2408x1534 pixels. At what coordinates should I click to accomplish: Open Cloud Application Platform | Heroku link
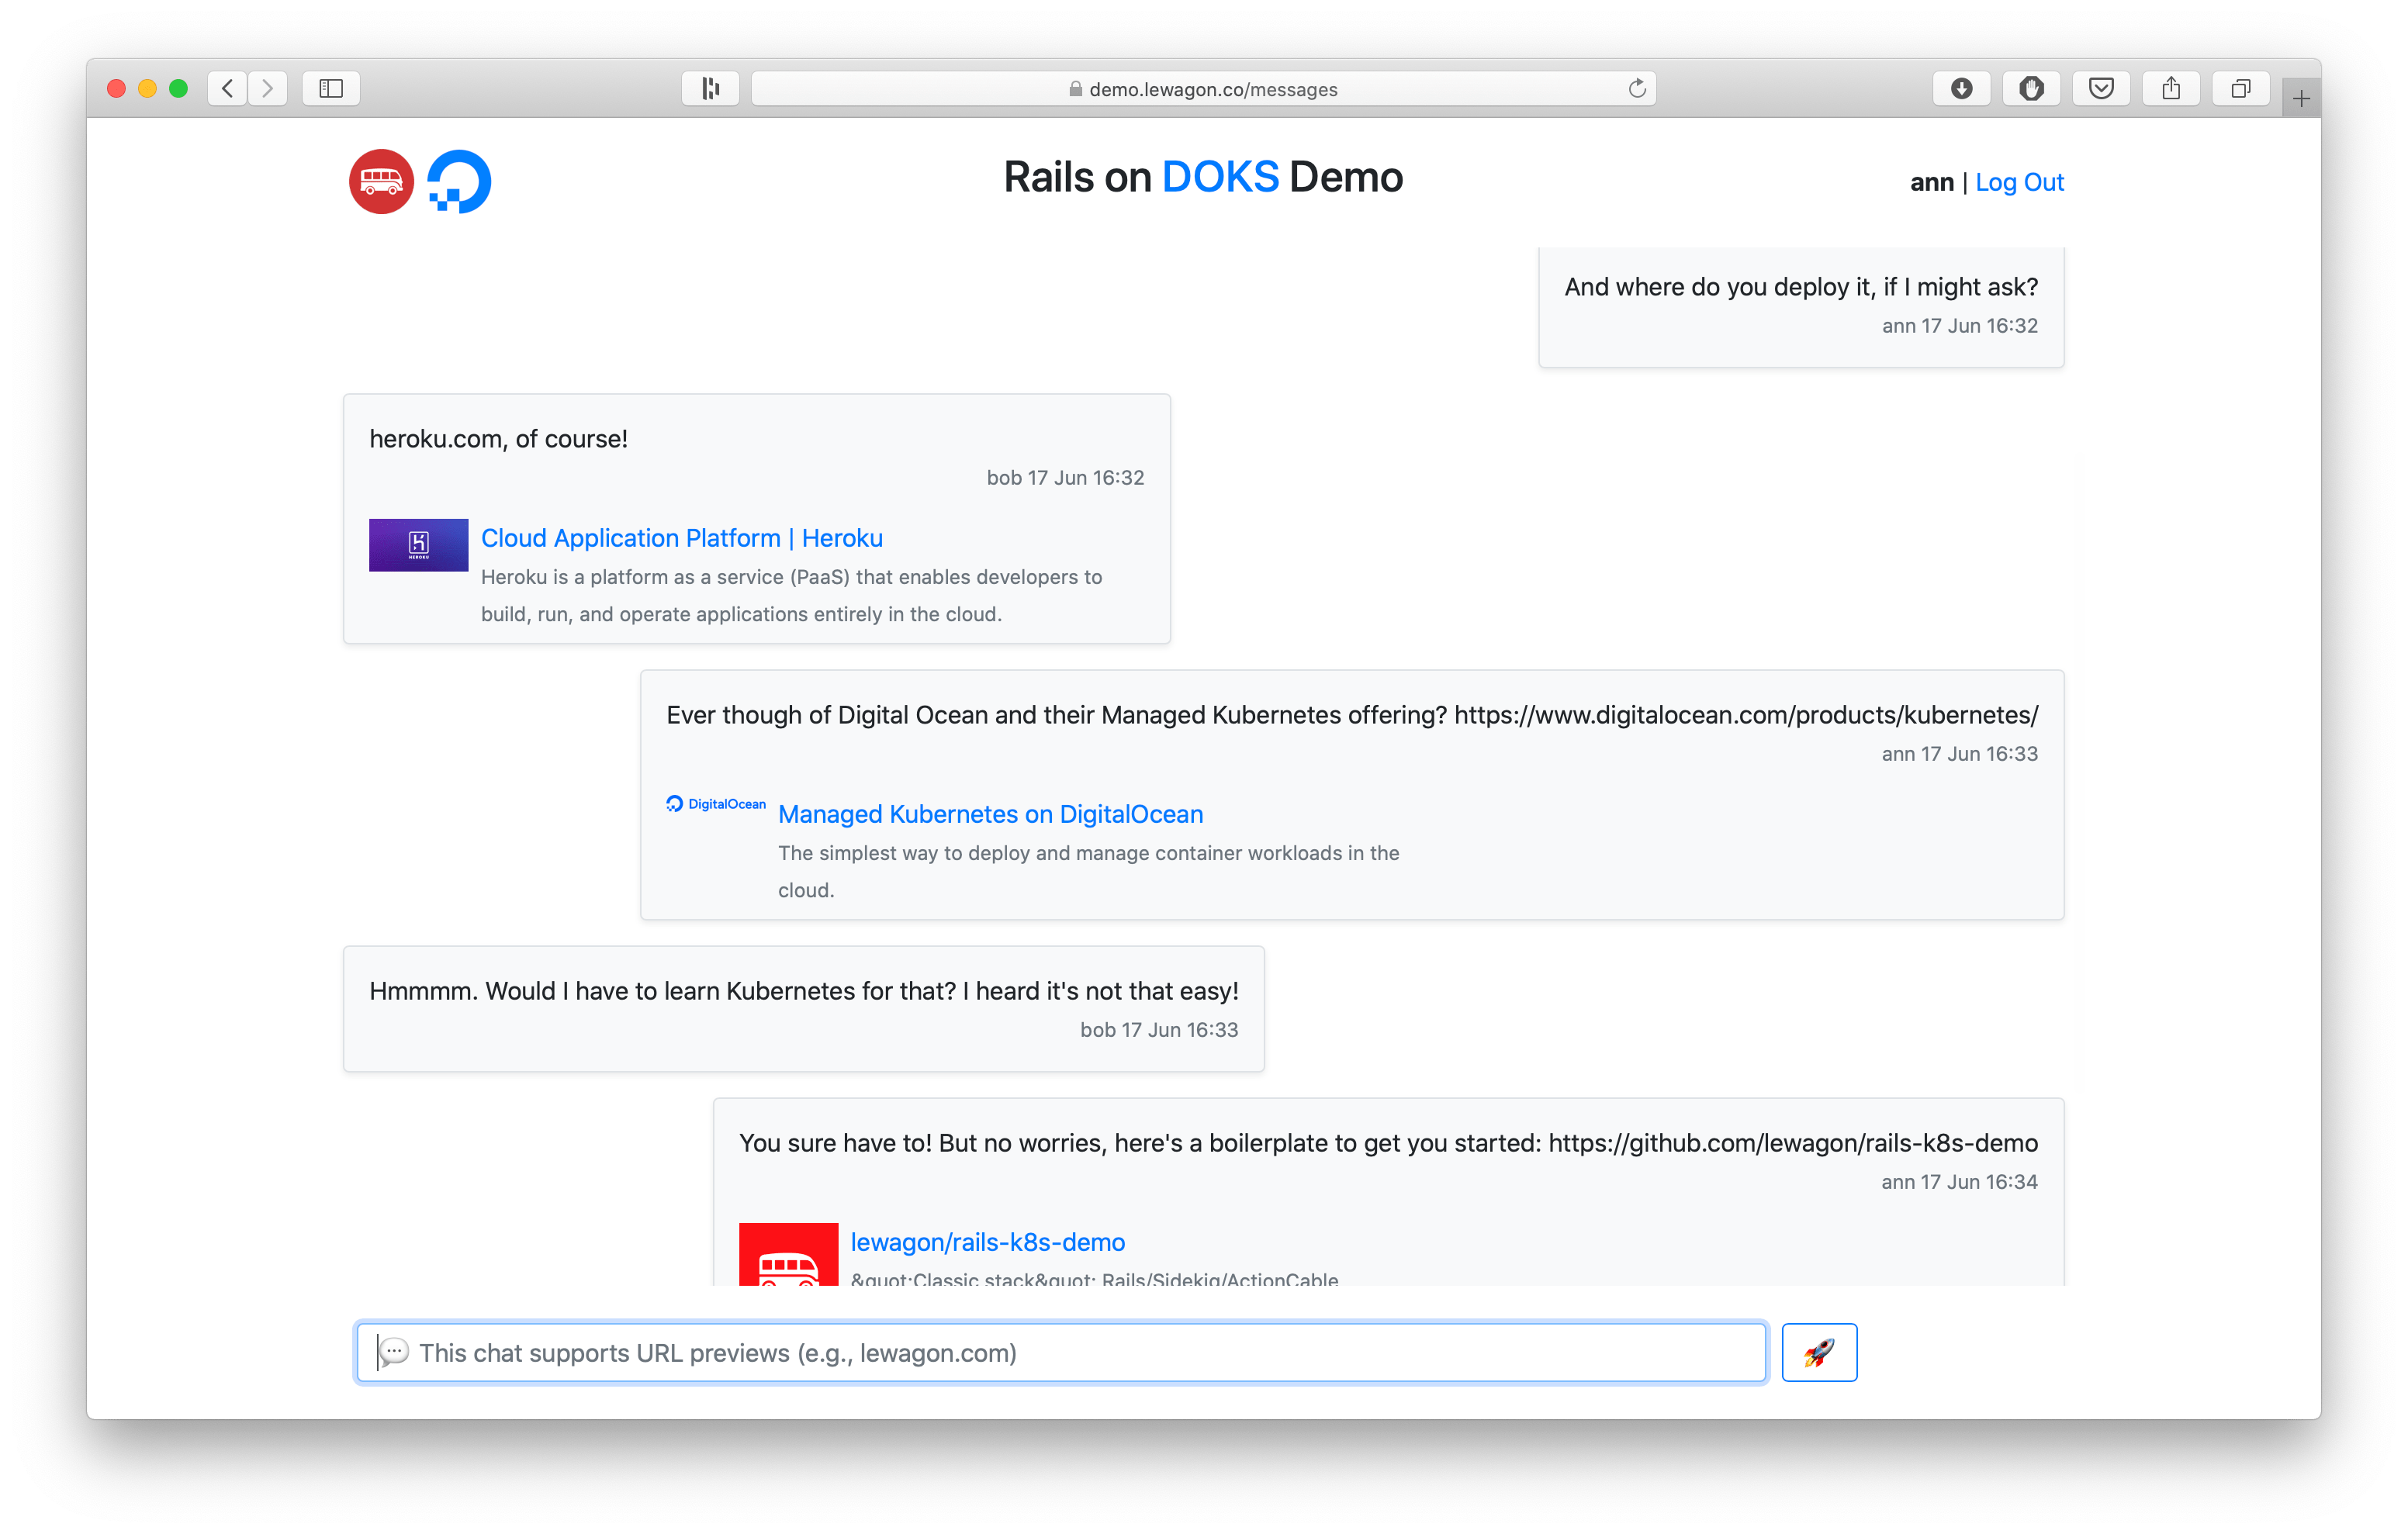[681, 538]
